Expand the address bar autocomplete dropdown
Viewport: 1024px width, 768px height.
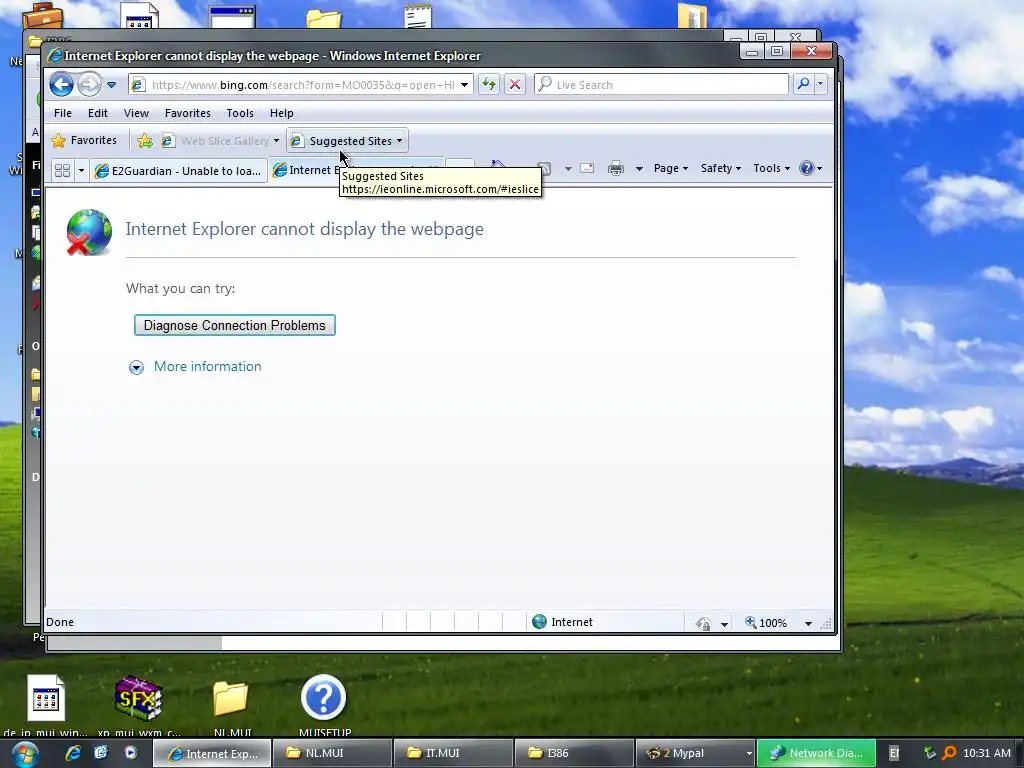click(x=464, y=85)
